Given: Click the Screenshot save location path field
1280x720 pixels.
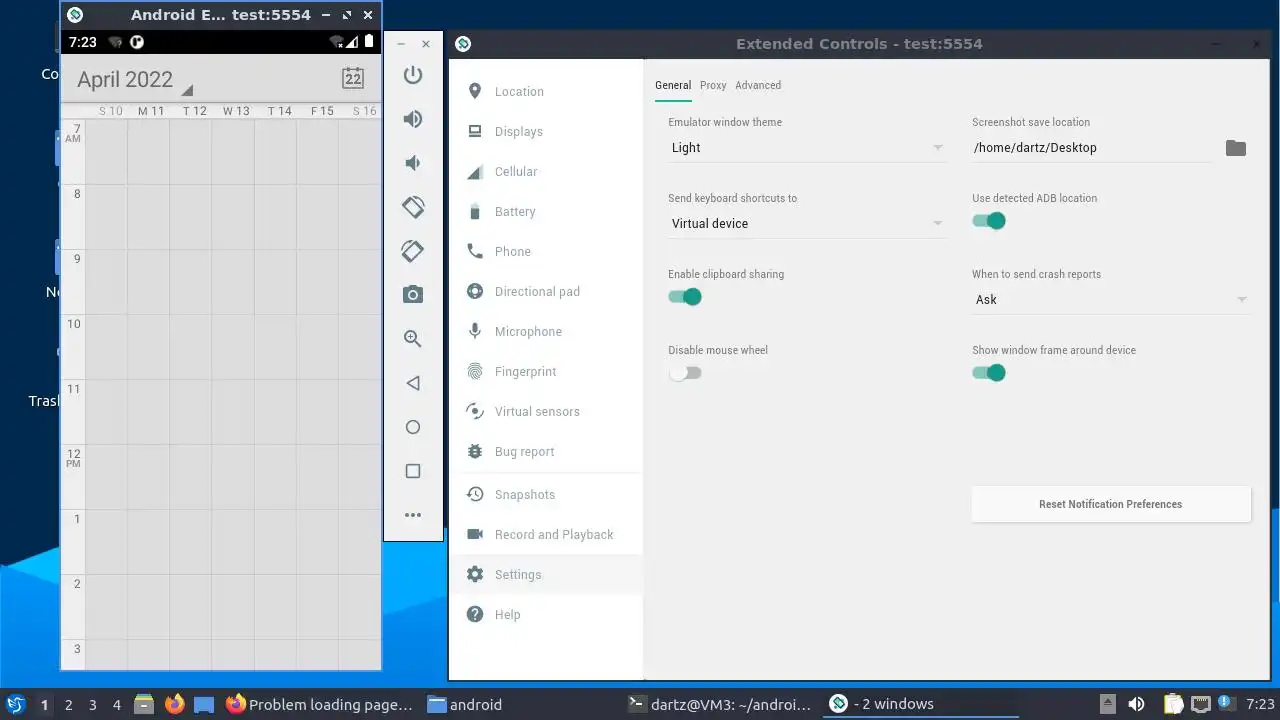Looking at the screenshot, I should 1092,148.
